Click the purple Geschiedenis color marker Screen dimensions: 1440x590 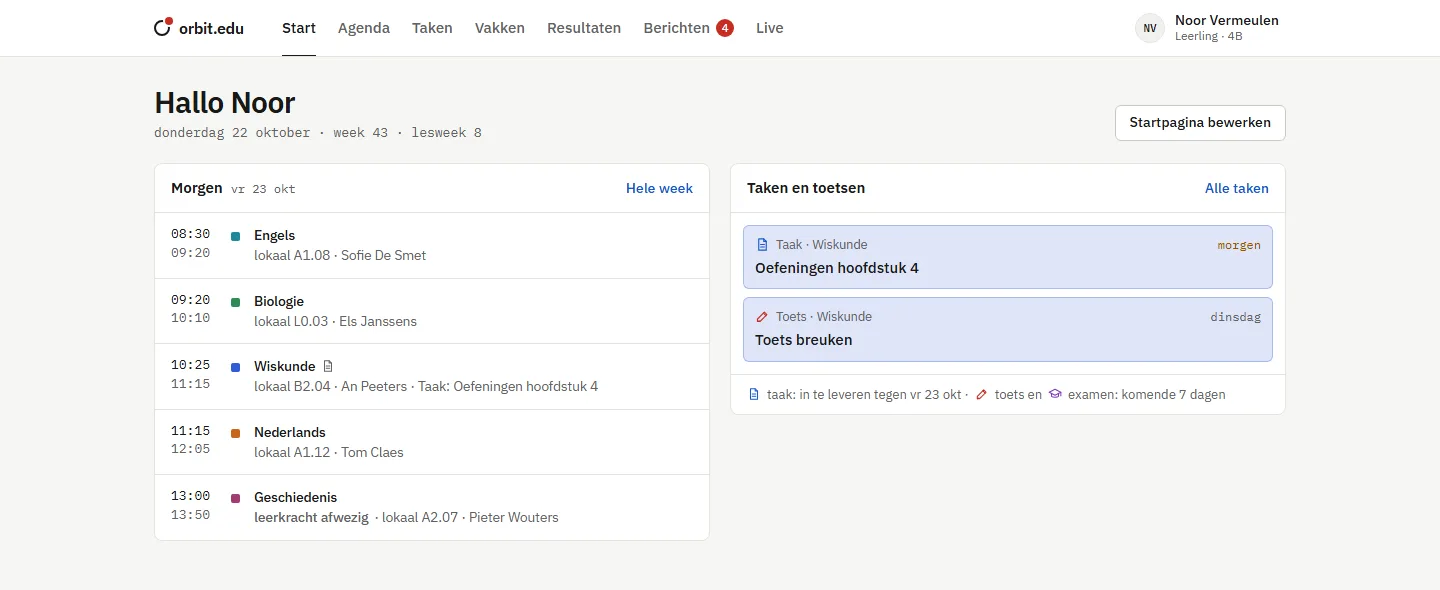point(236,498)
